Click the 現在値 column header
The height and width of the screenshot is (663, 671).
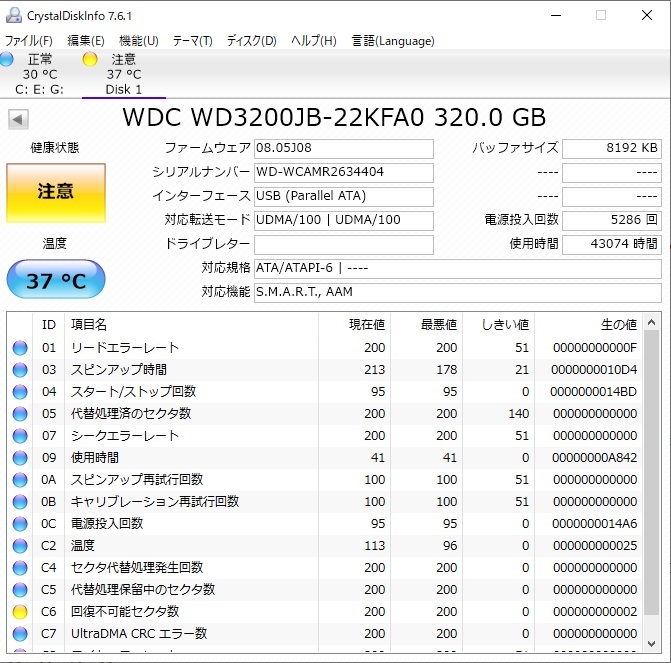click(x=354, y=325)
